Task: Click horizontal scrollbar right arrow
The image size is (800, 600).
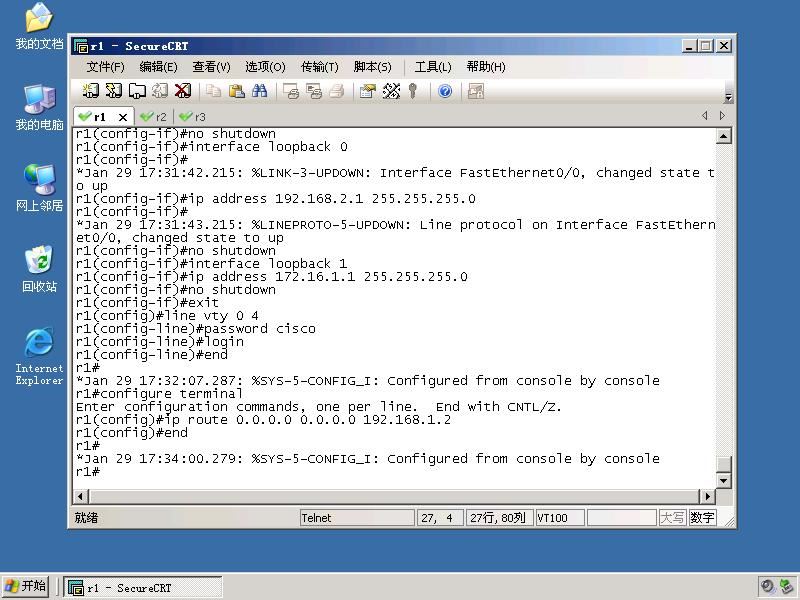Action: [x=707, y=496]
